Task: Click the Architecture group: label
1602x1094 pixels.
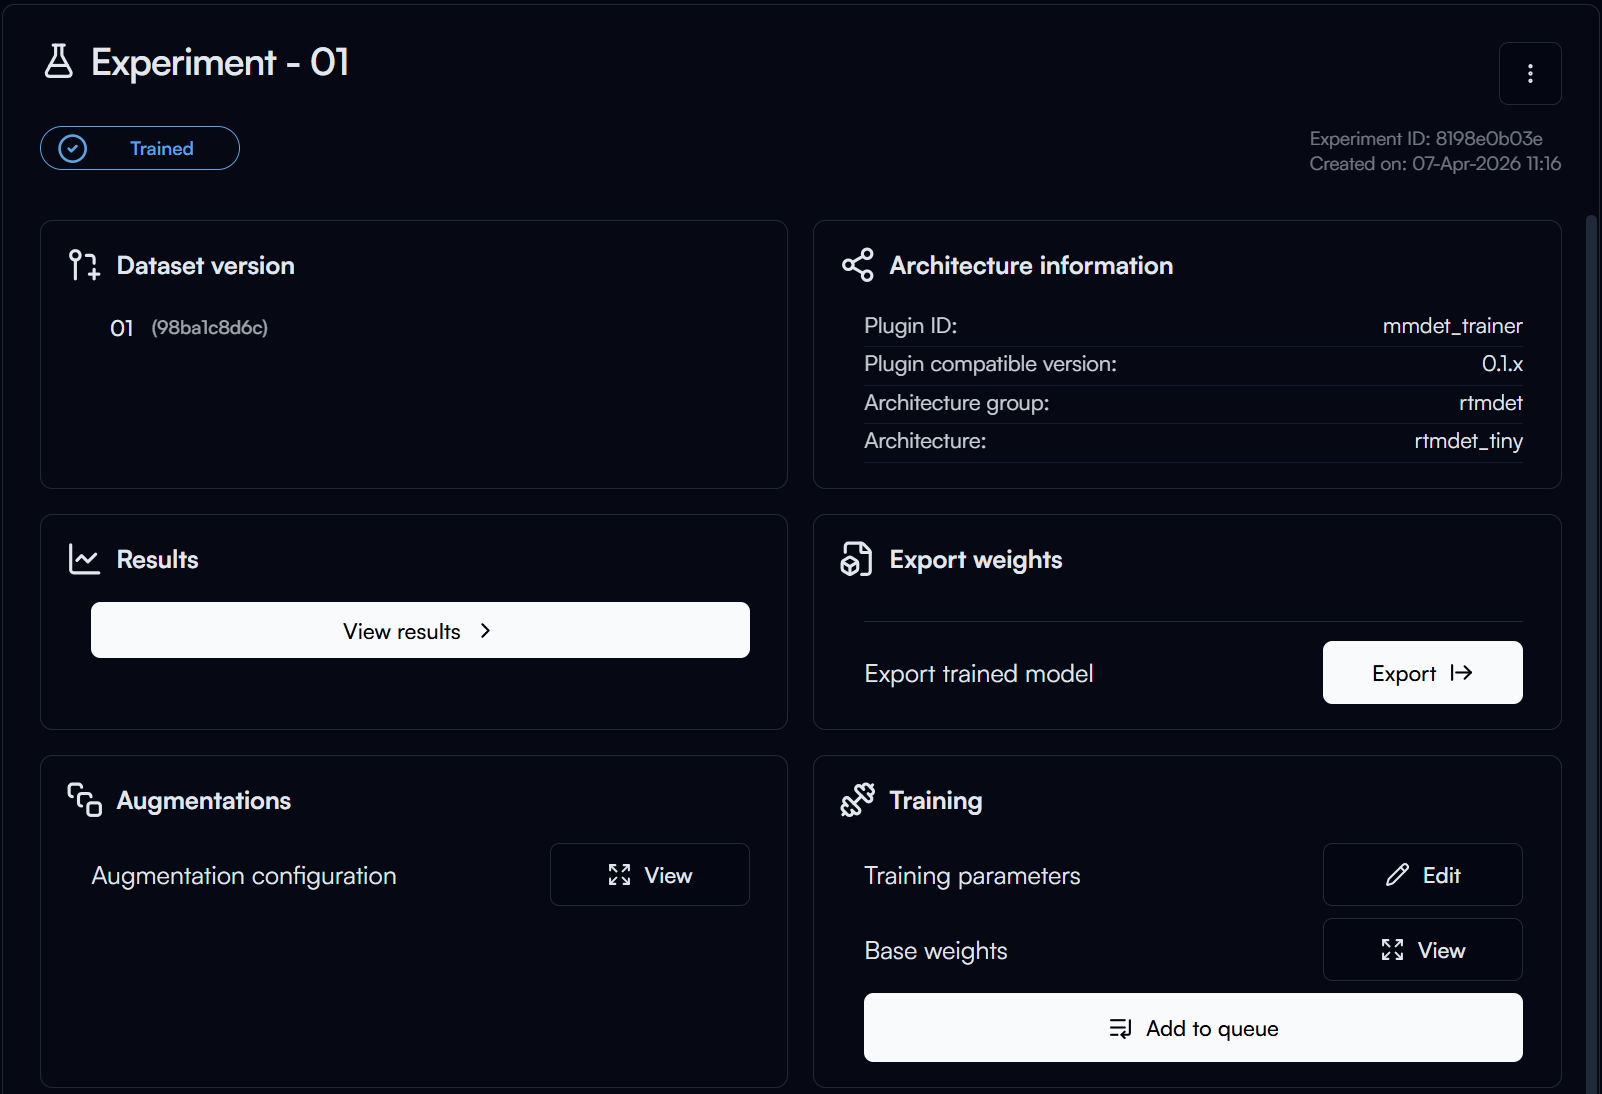Action: pyautogui.click(x=956, y=403)
